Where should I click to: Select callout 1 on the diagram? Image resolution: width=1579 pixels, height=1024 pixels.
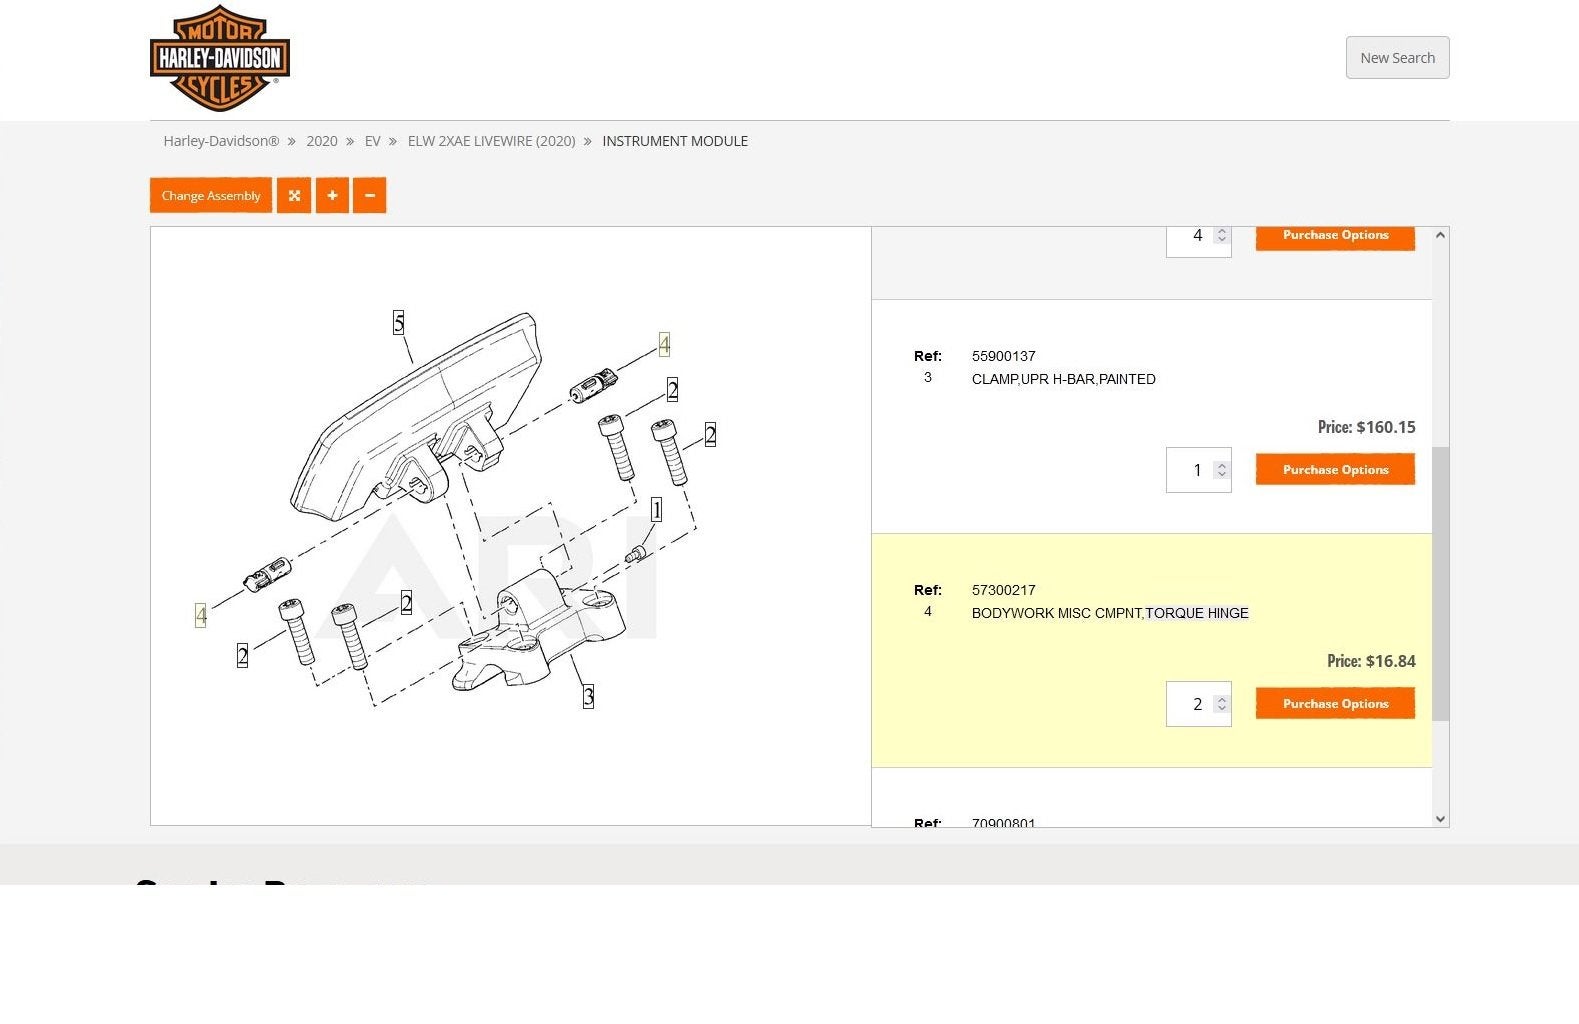coord(656,510)
